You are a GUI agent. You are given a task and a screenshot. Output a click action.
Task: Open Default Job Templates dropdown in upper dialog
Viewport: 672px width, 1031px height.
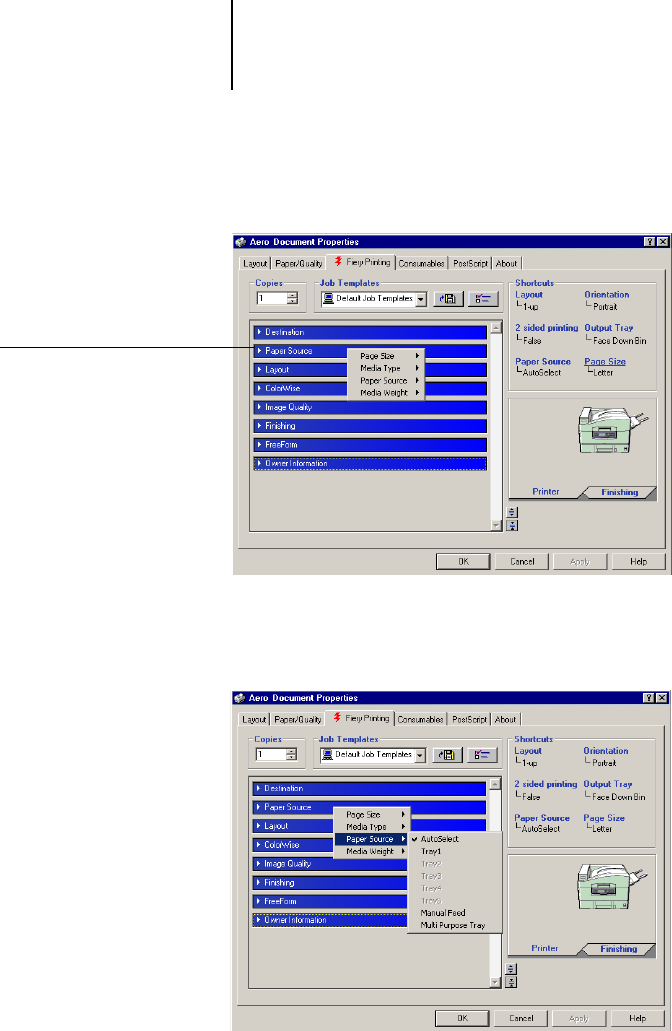coord(420,298)
